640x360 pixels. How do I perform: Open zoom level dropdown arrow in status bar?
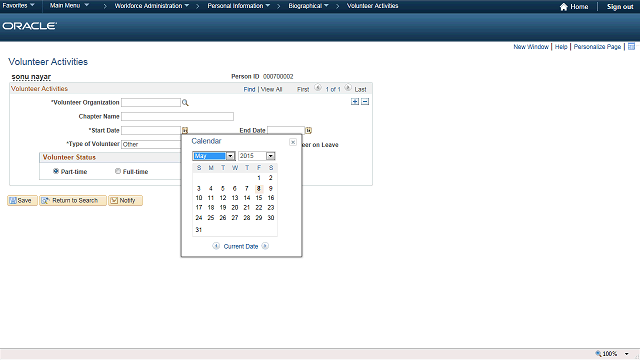point(627,354)
